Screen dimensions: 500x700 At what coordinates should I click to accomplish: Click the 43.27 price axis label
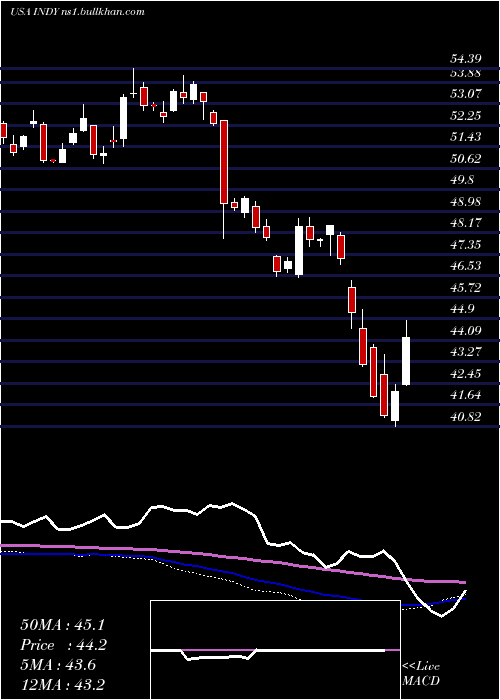point(465,352)
